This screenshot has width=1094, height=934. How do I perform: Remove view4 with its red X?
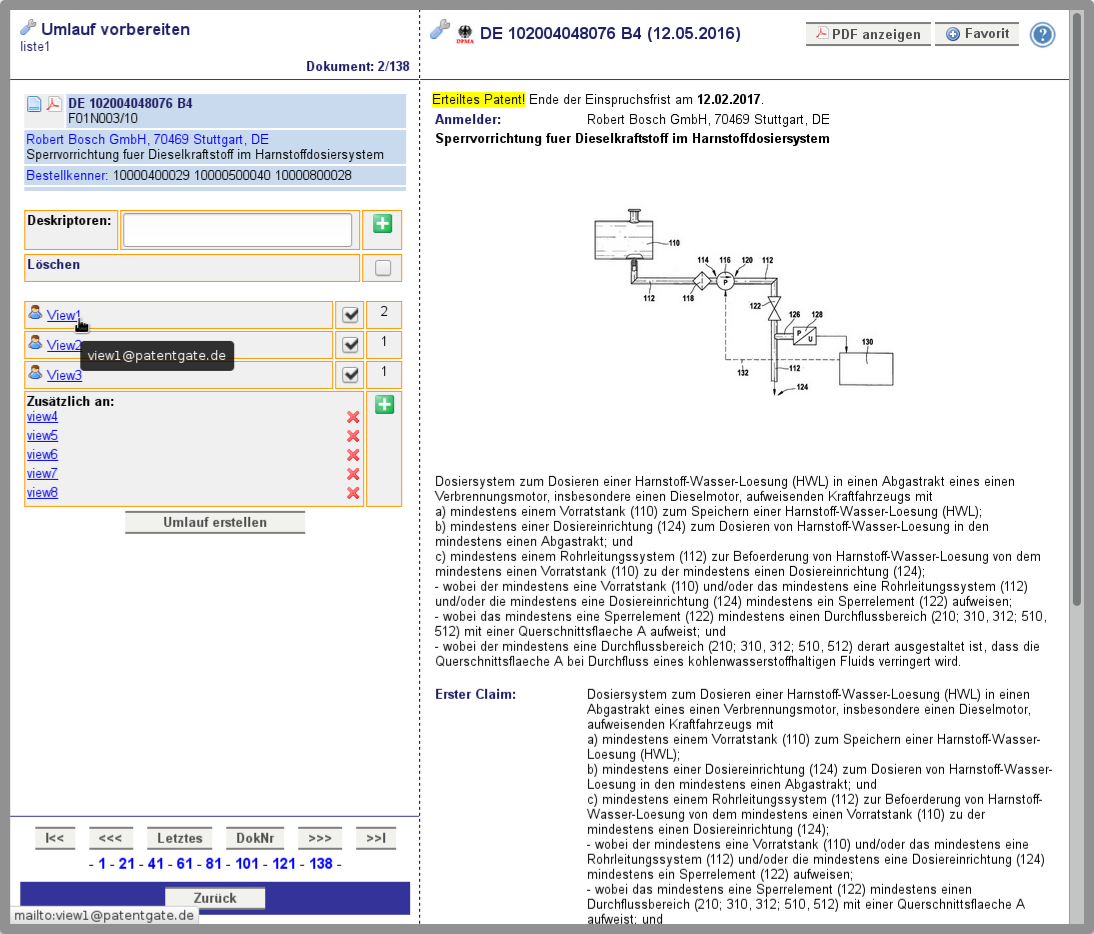pos(353,417)
